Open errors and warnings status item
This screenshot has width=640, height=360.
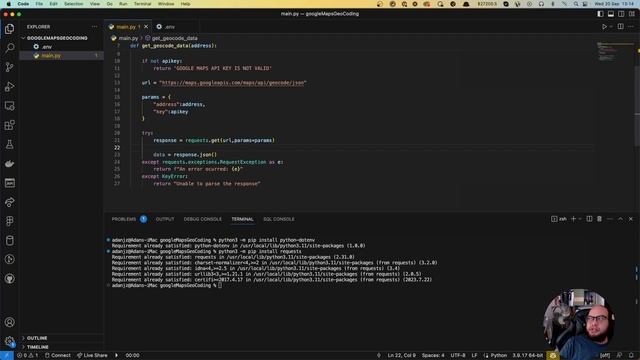click(27, 356)
